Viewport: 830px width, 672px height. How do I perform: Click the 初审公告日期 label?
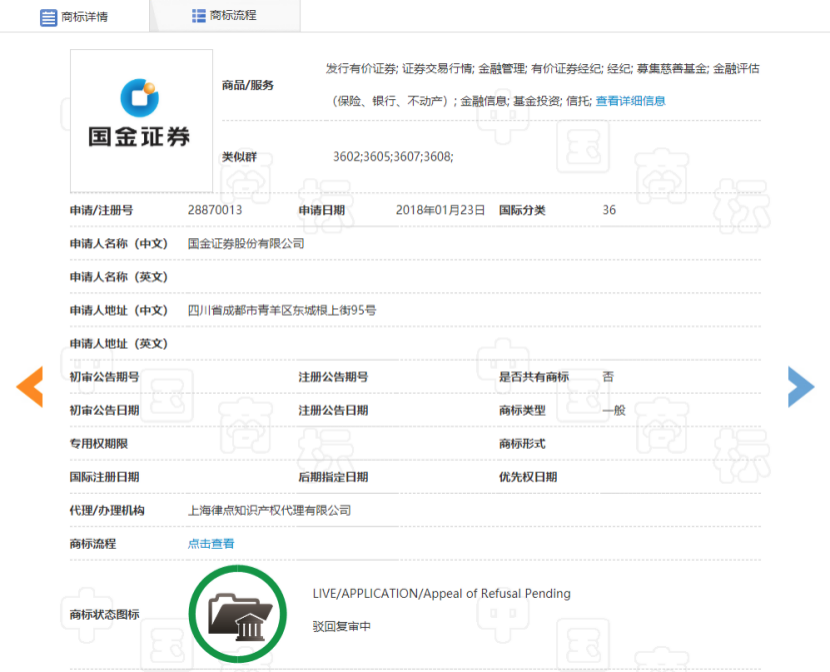click(x=104, y=410)
